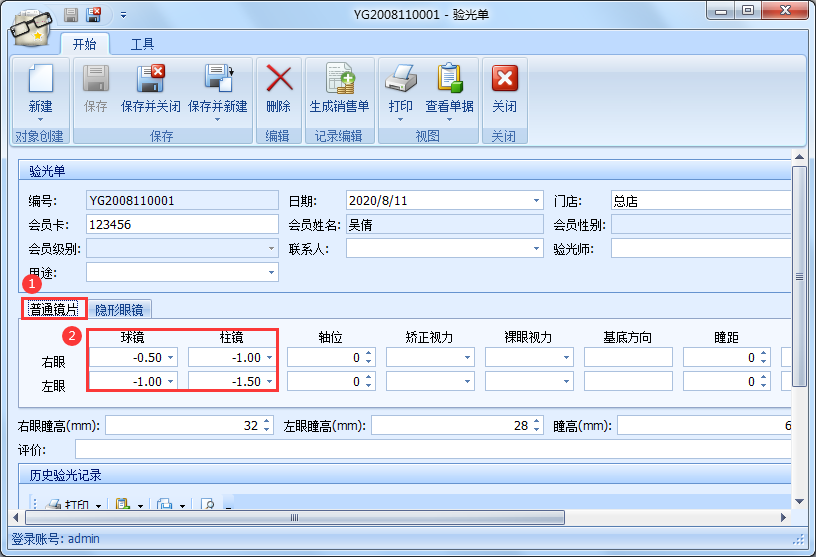Select the 普通镜片 (Regular Lens) tab

tap(54, 310)
